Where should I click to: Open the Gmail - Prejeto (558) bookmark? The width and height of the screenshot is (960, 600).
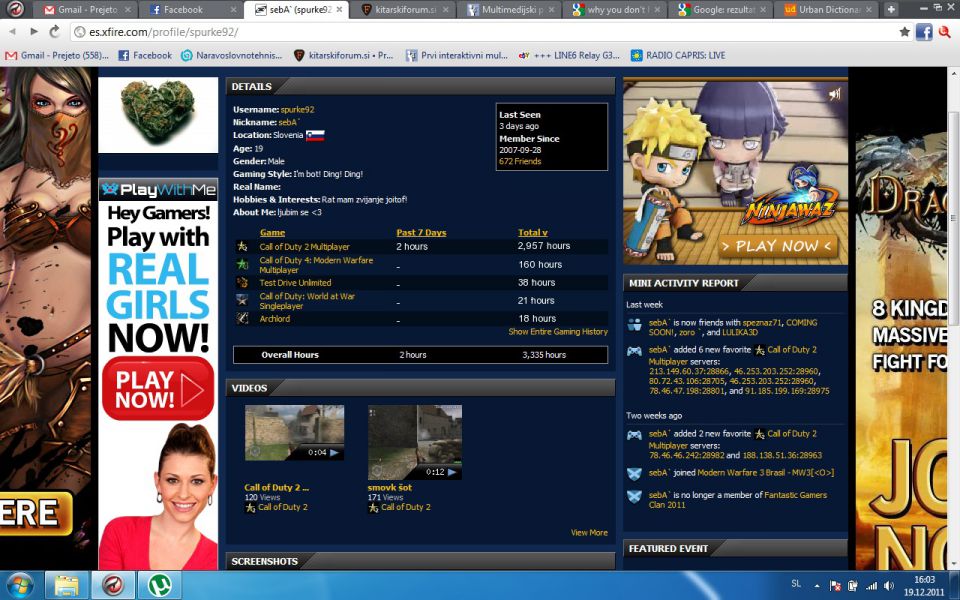[x=57, y=55]
